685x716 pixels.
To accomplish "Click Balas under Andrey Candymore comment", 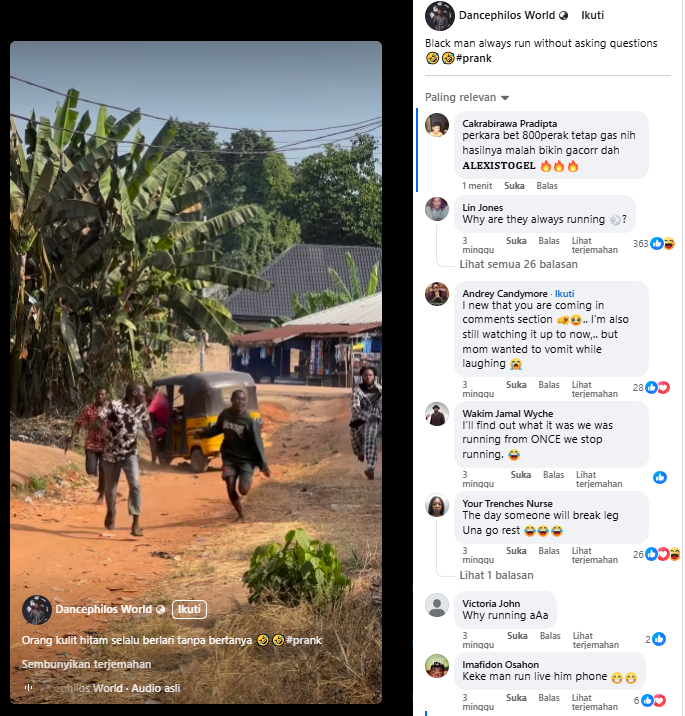I will (x=548, y=385).
